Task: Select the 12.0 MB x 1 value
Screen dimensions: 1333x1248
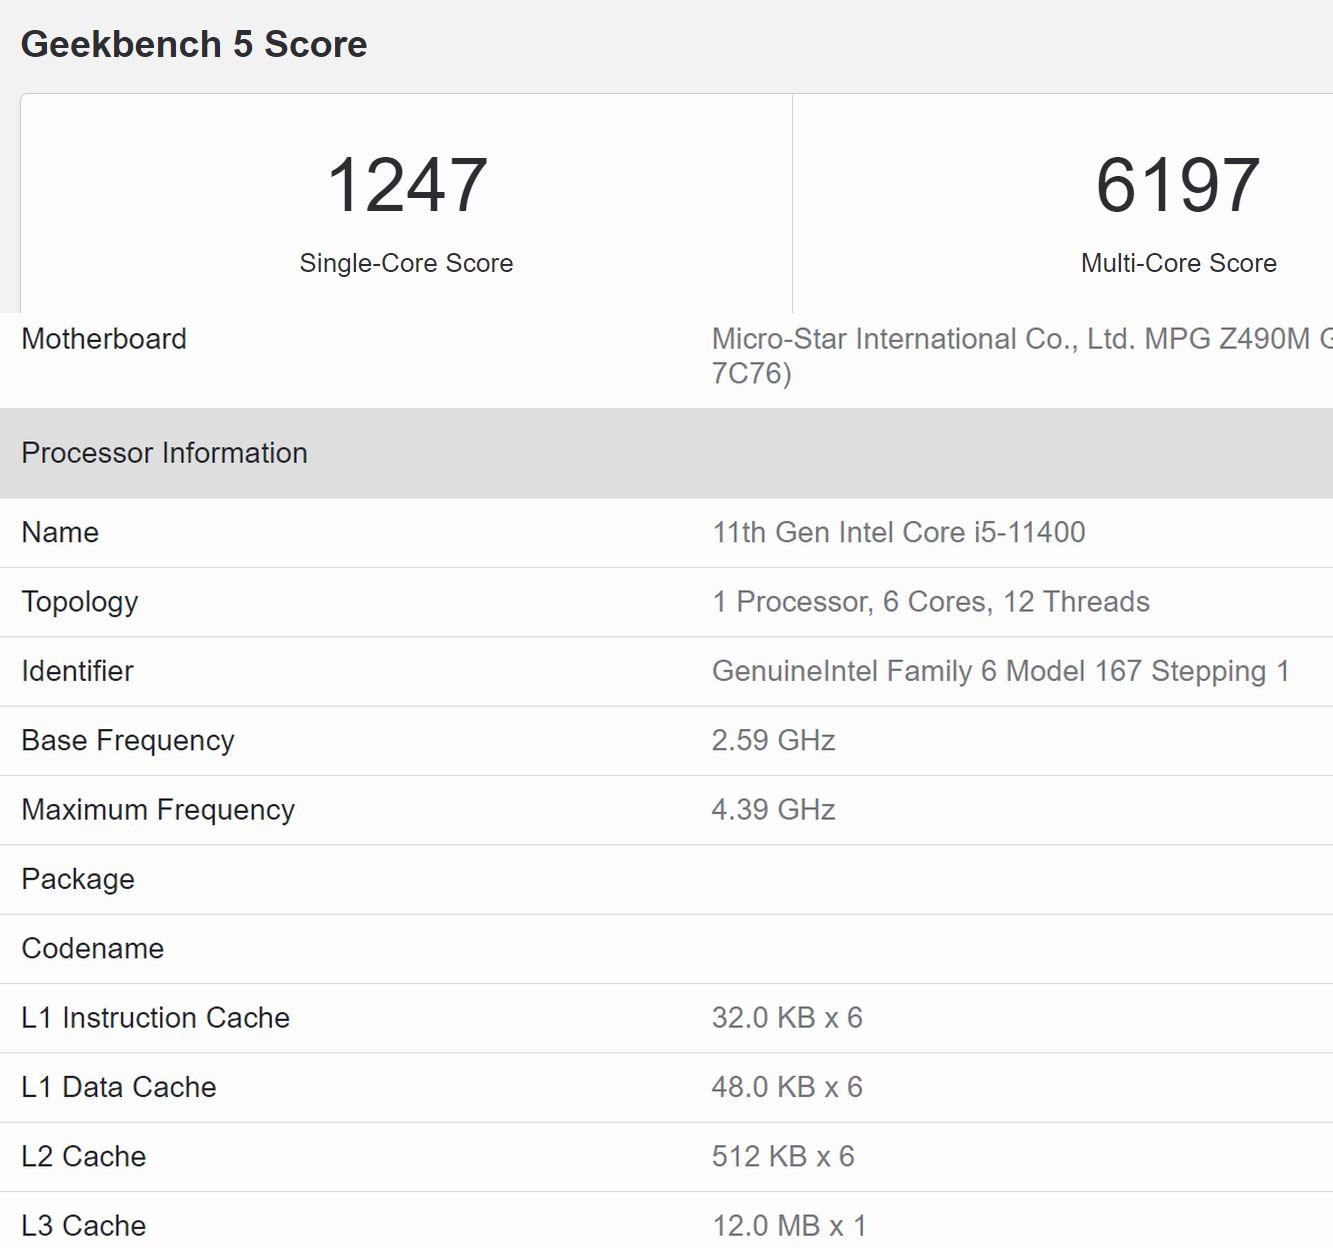Action: click(x=789, y=1226)
